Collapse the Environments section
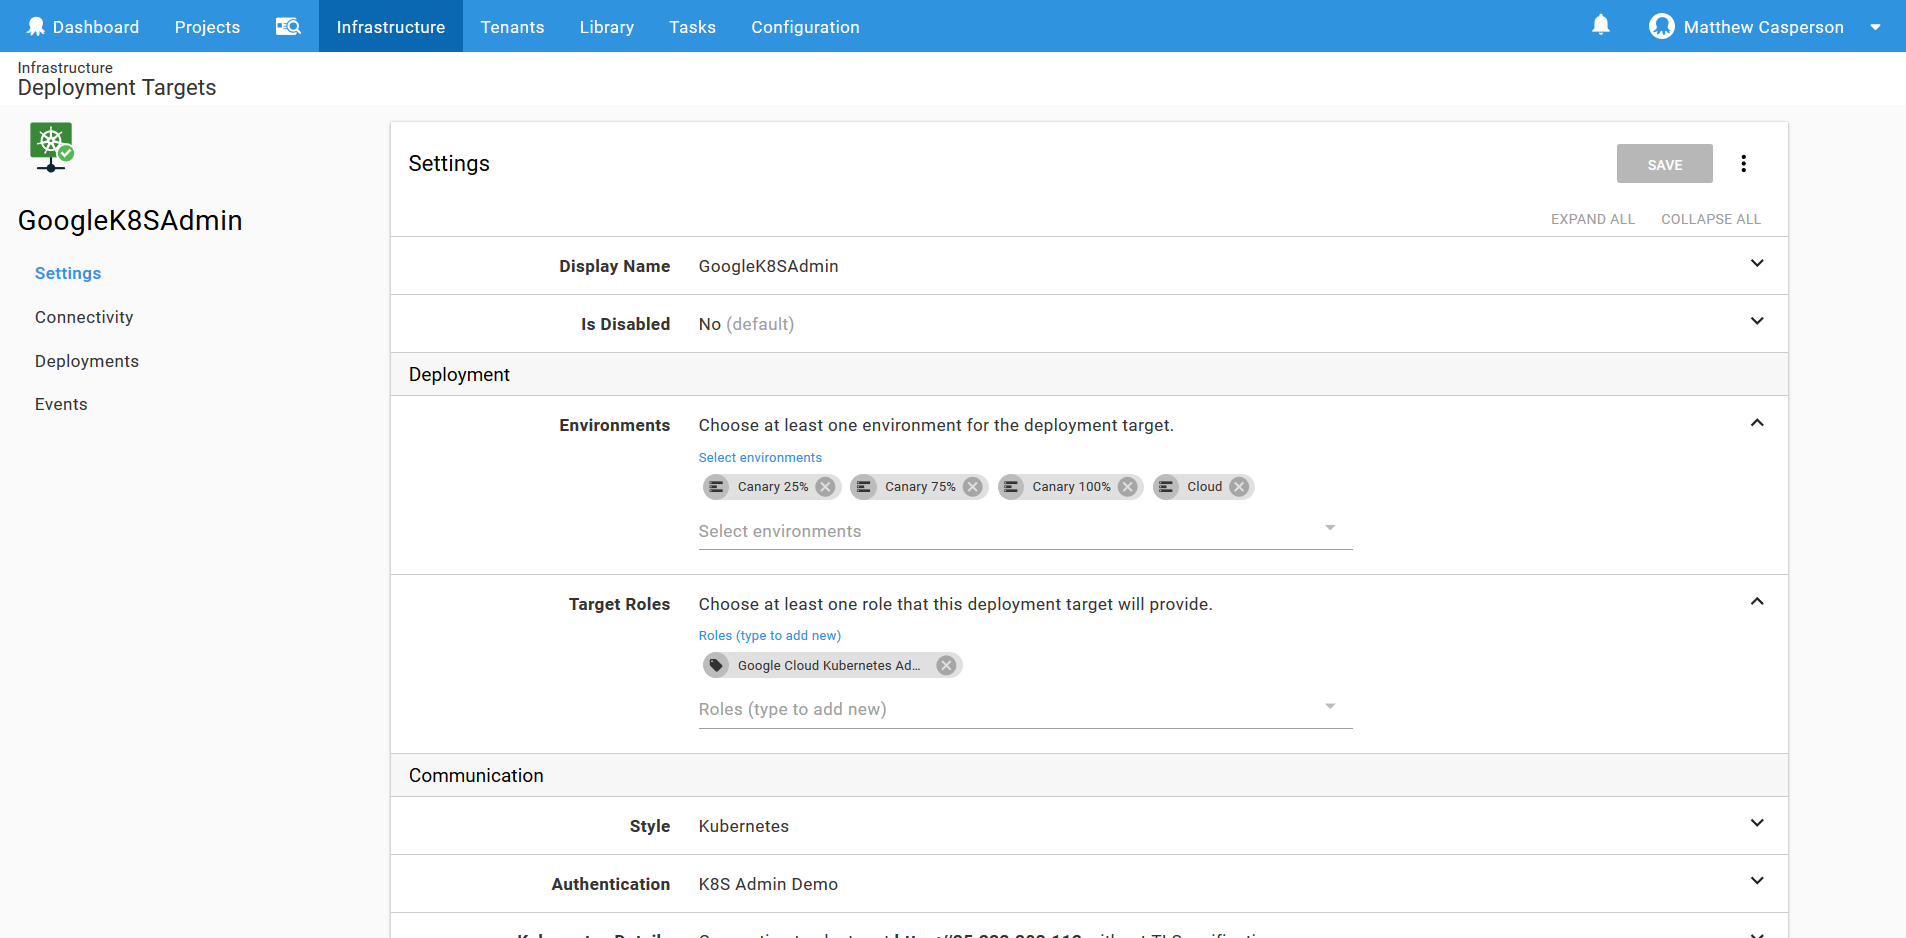 point(1756,423)
